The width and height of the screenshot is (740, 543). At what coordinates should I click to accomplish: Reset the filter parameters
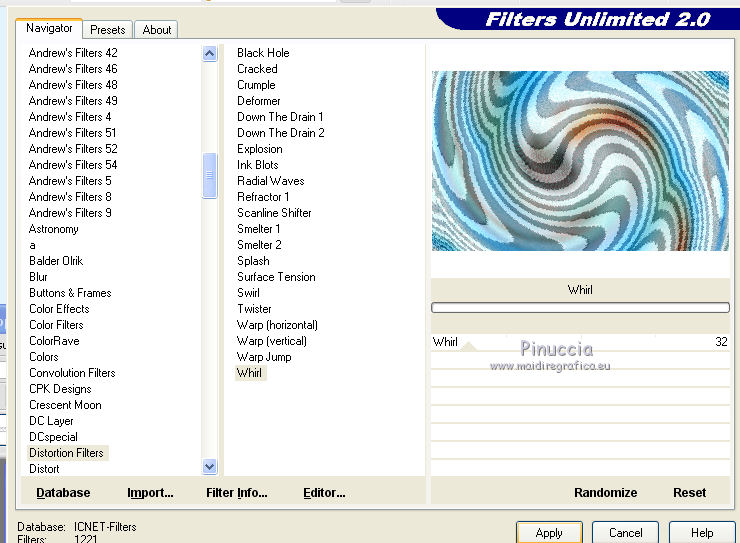(x=690, y=493)
